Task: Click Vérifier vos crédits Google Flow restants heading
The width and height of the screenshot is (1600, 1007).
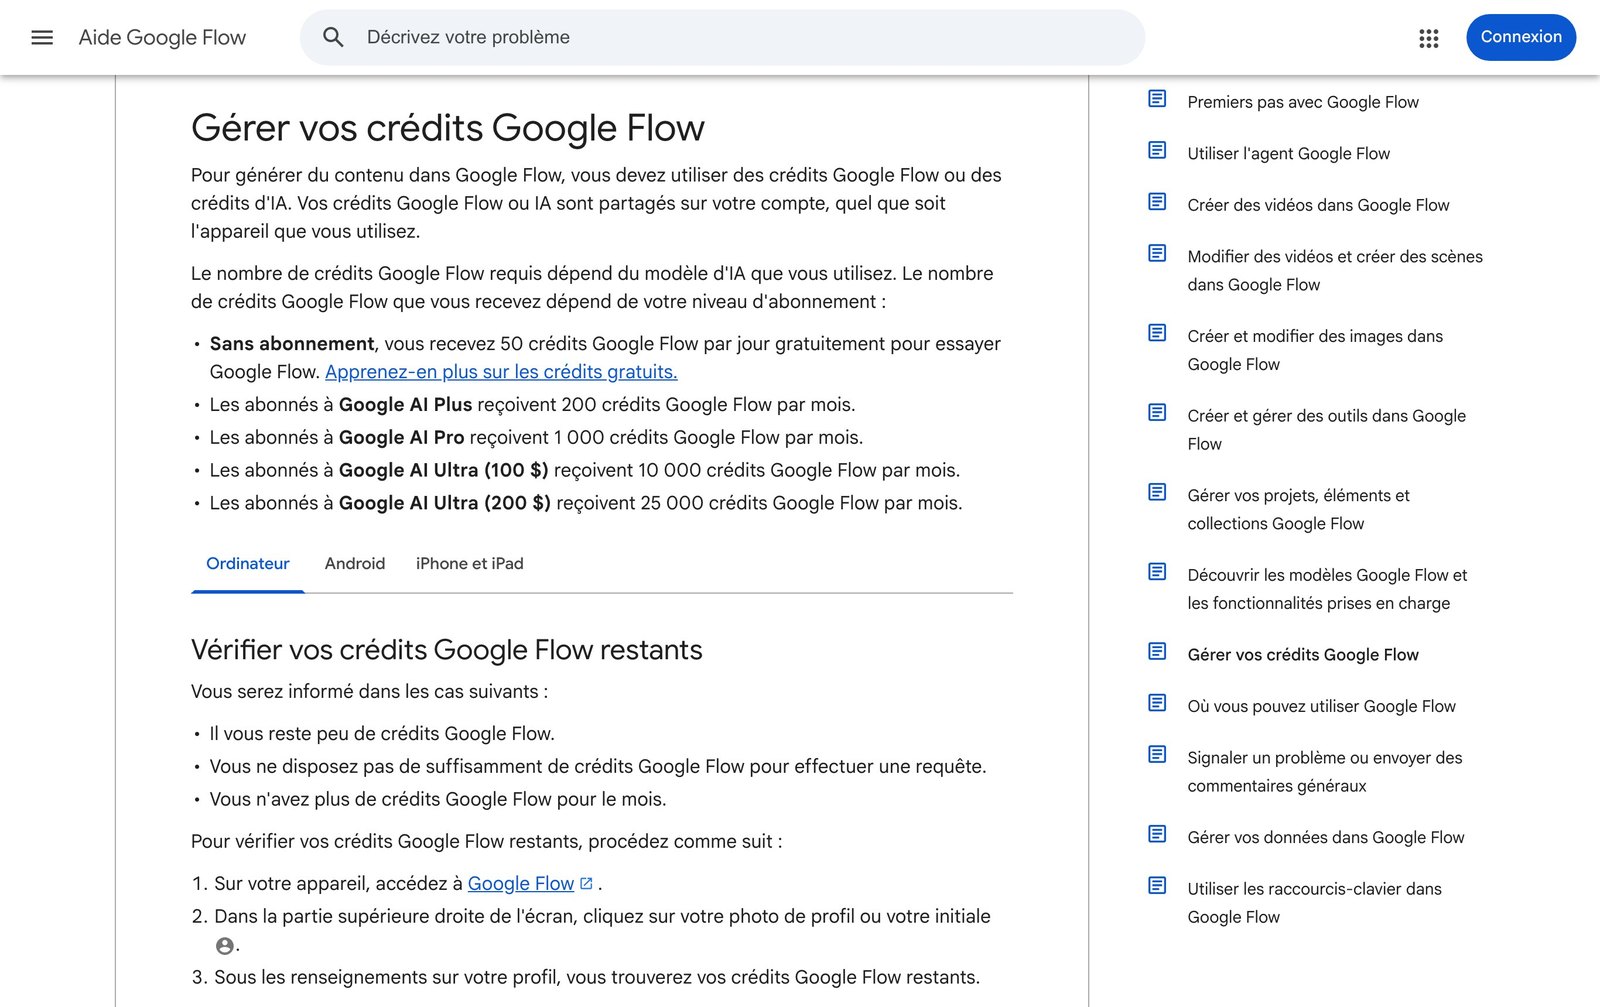Action: pyautogui.click(x=447, y=650)
